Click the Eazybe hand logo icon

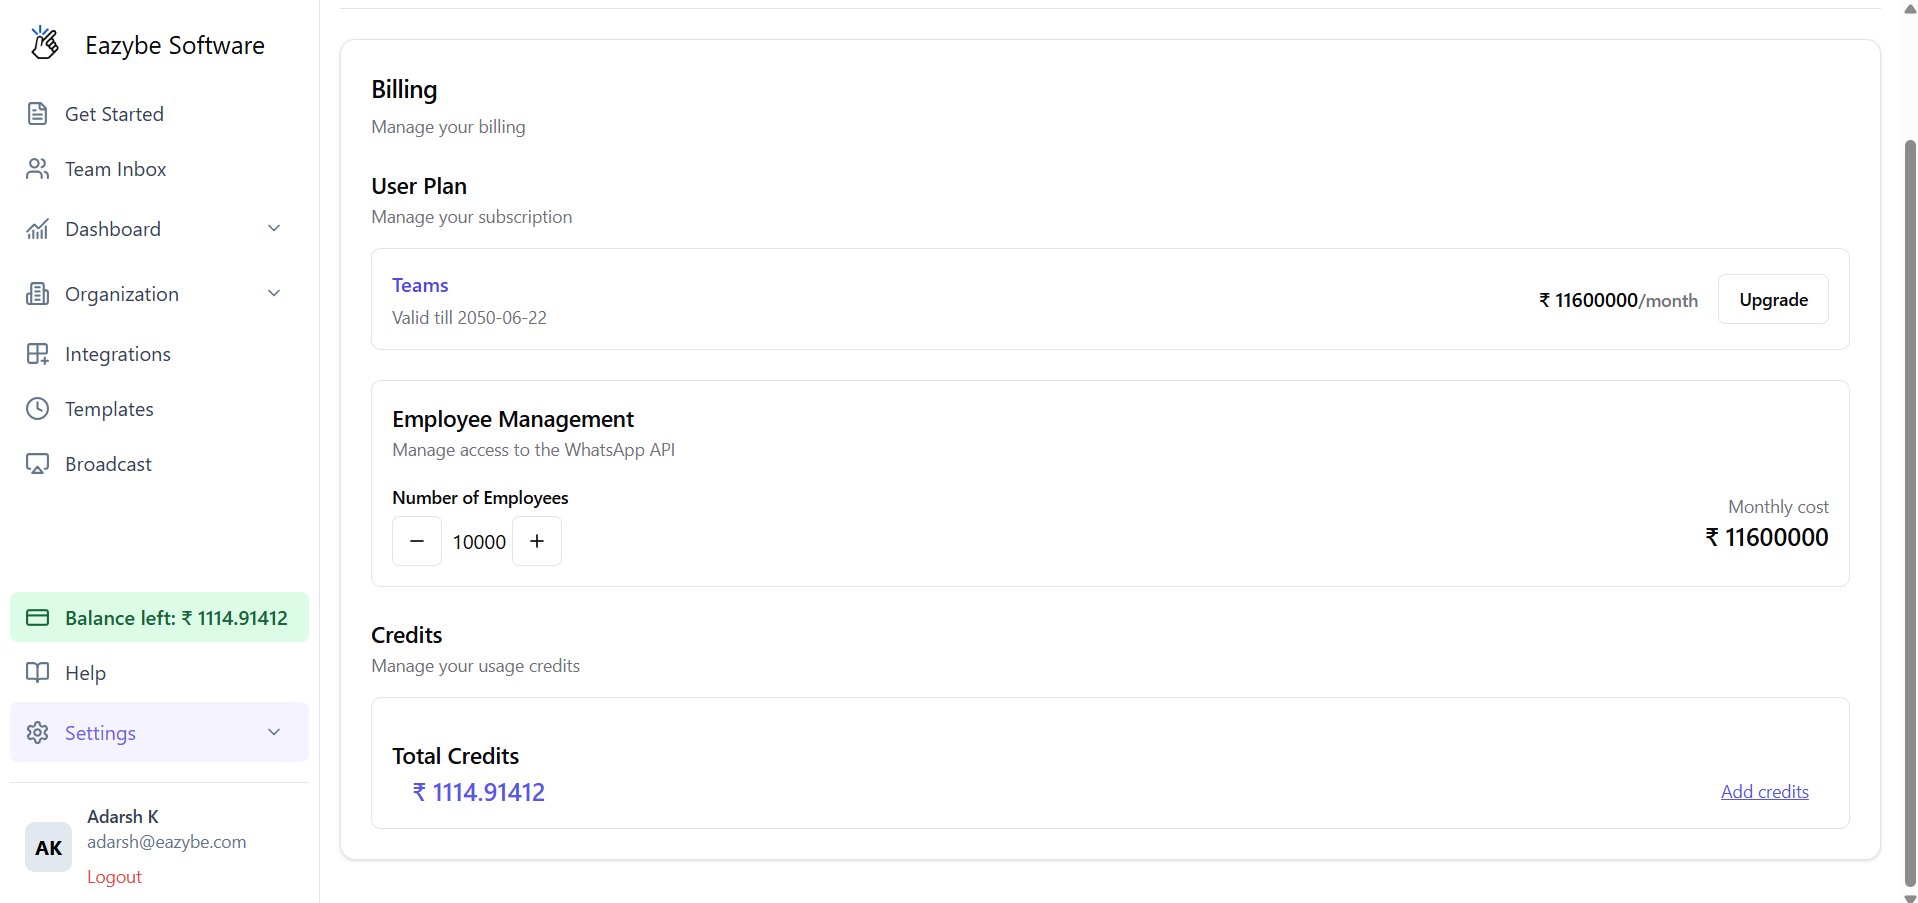(44, 43)
